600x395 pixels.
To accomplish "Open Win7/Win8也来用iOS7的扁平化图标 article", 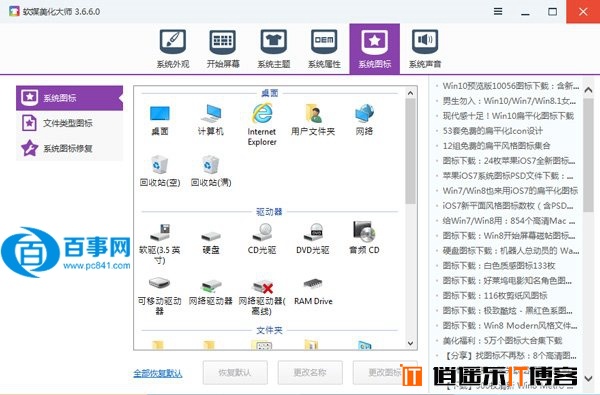I will (x=510, y=191).
